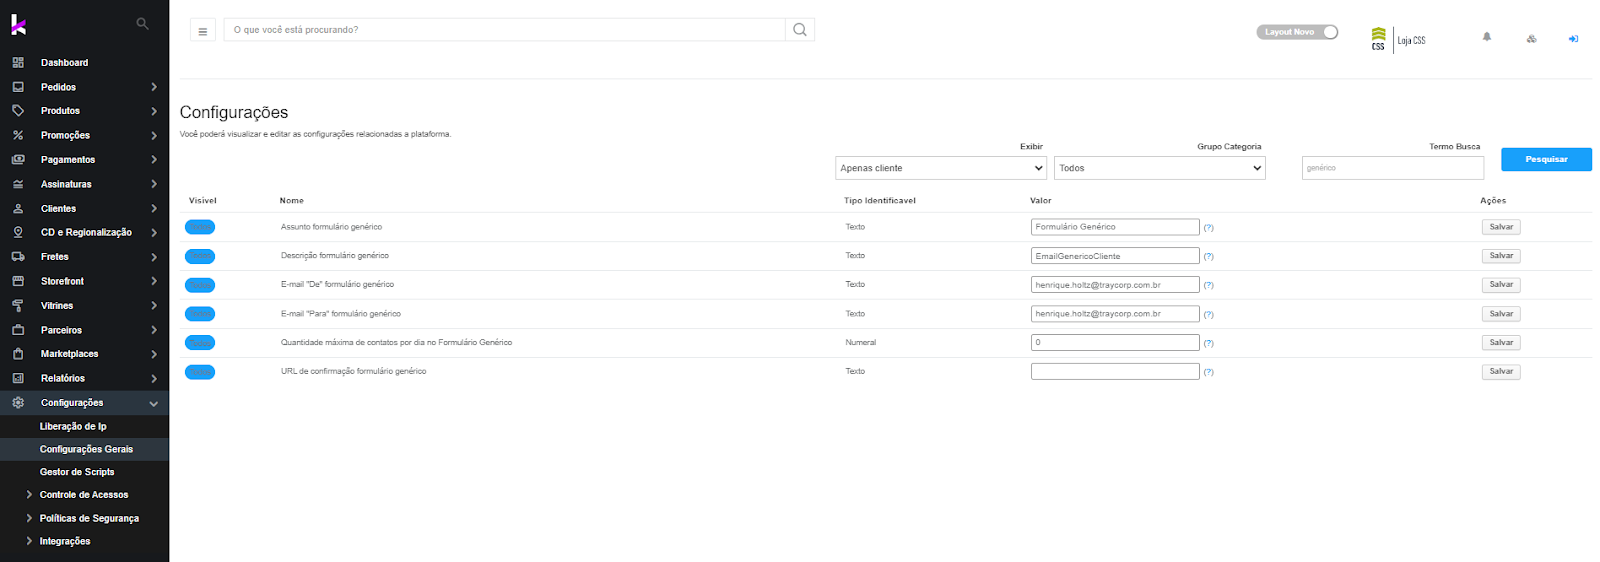Click the users group icon in header

coord(1531,39)
